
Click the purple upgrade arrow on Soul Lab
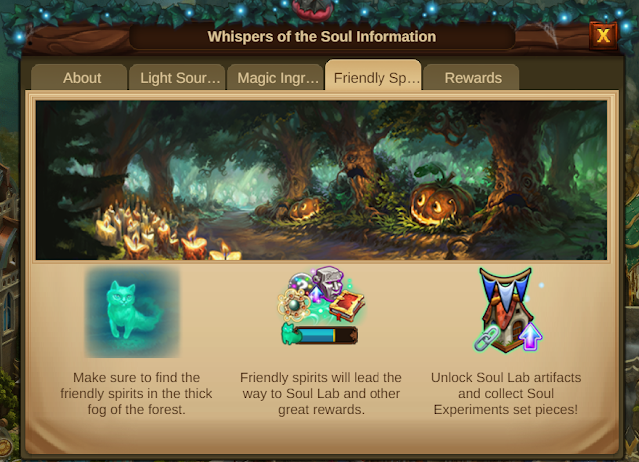(530, 337)
